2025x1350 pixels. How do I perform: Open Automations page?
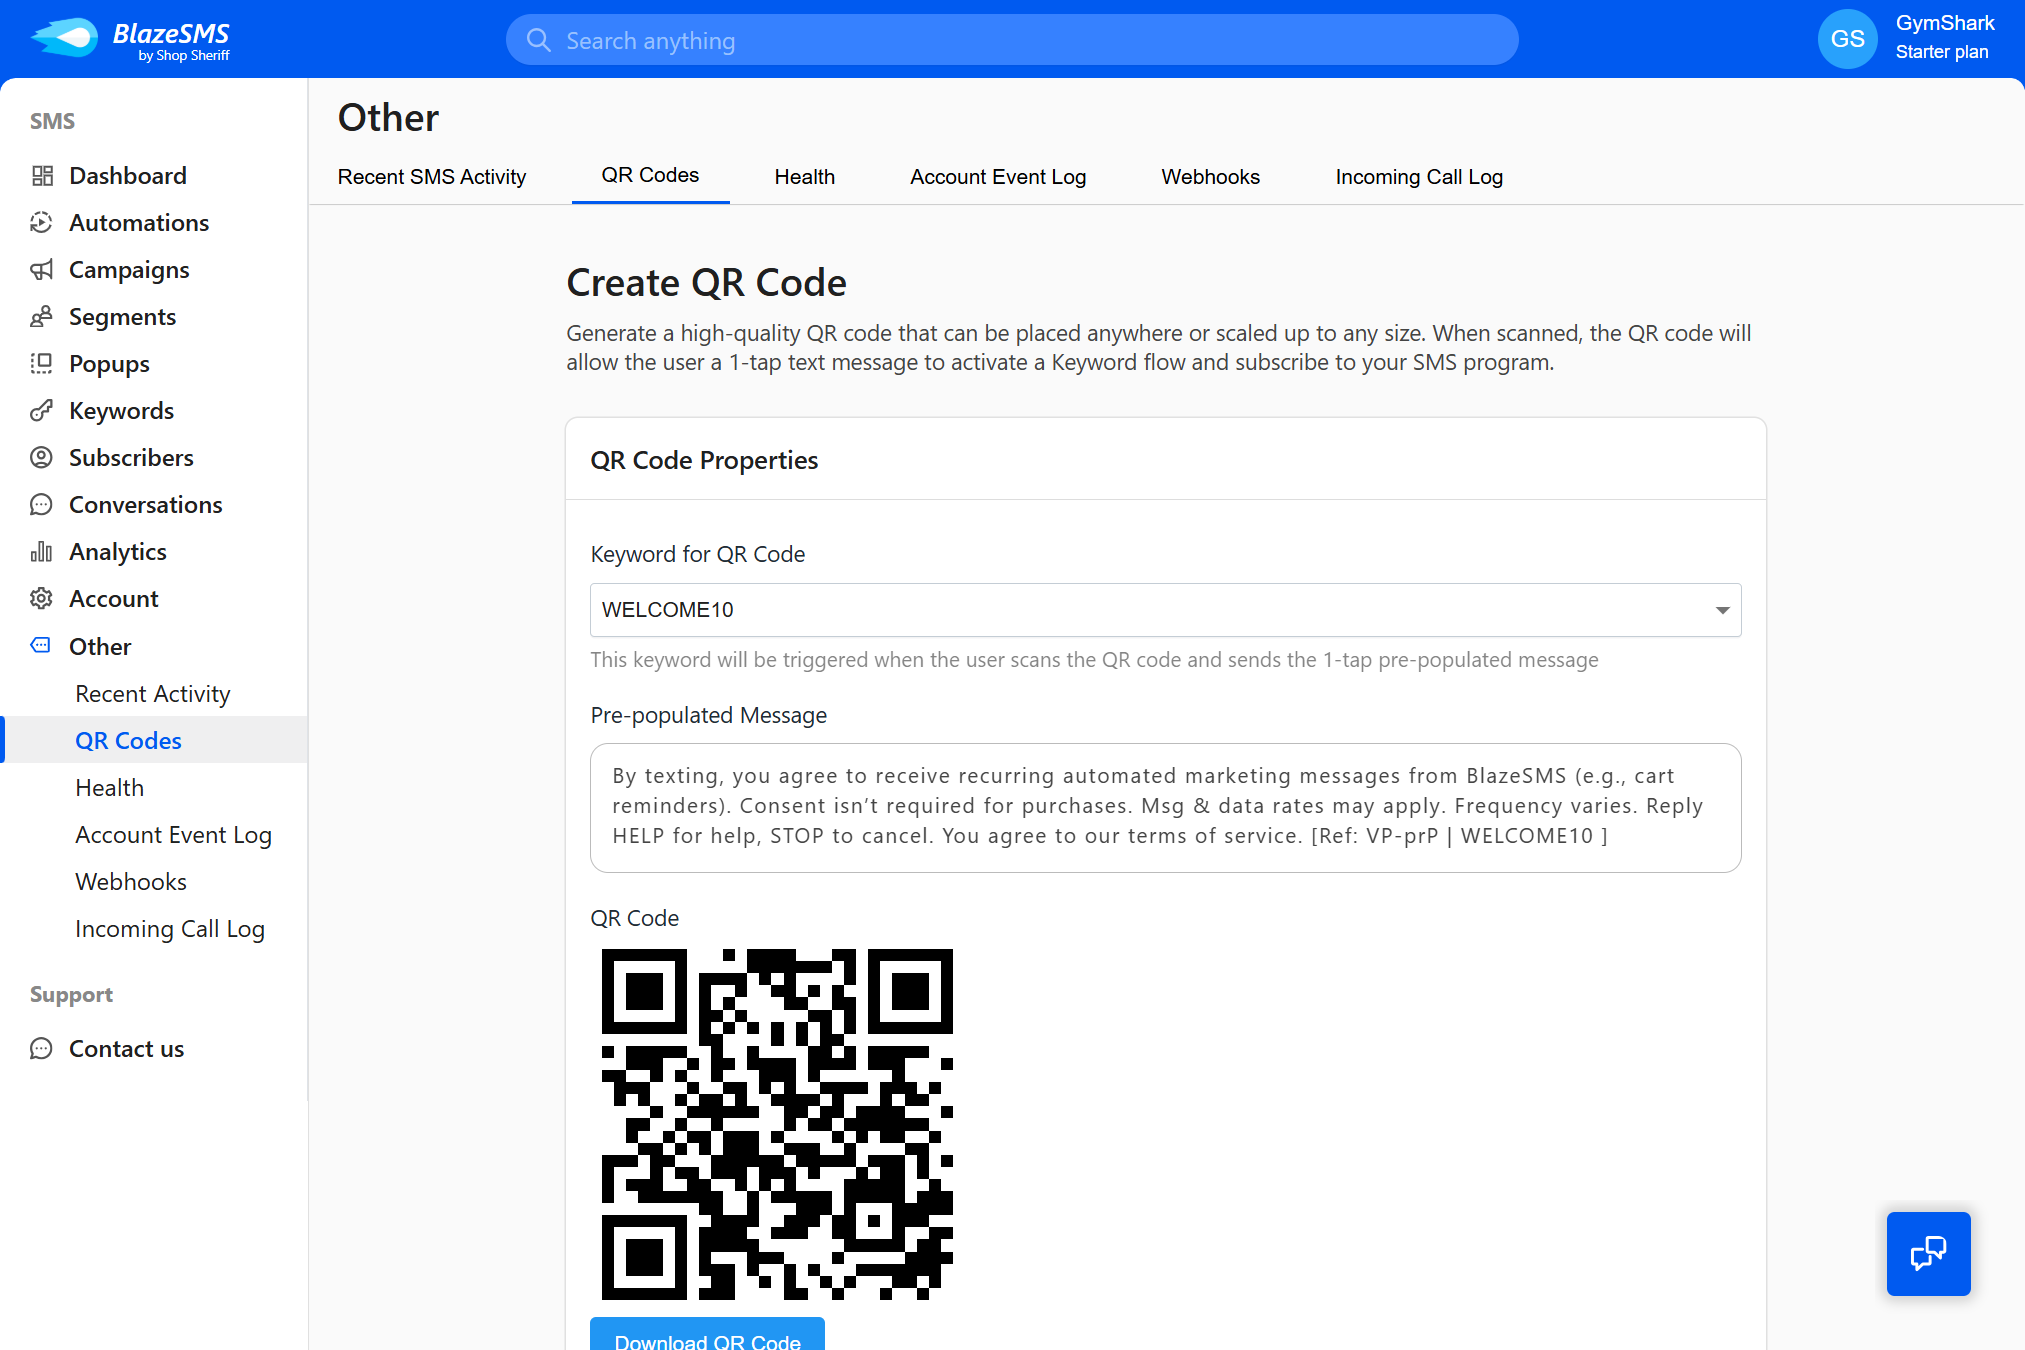(x=139, y=223)
